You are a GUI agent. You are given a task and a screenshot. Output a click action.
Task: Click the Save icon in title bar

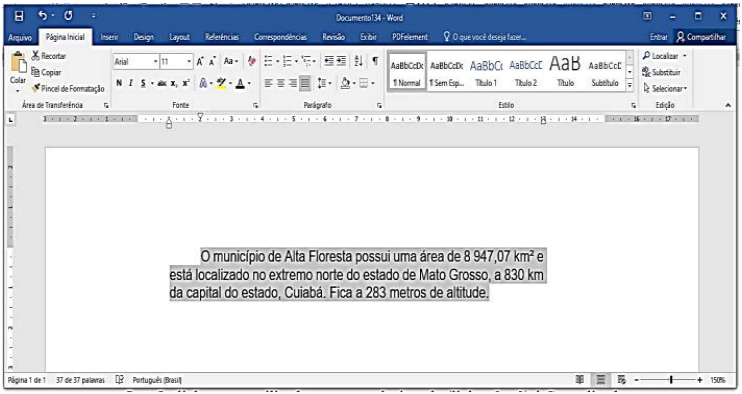click(18, 17)
